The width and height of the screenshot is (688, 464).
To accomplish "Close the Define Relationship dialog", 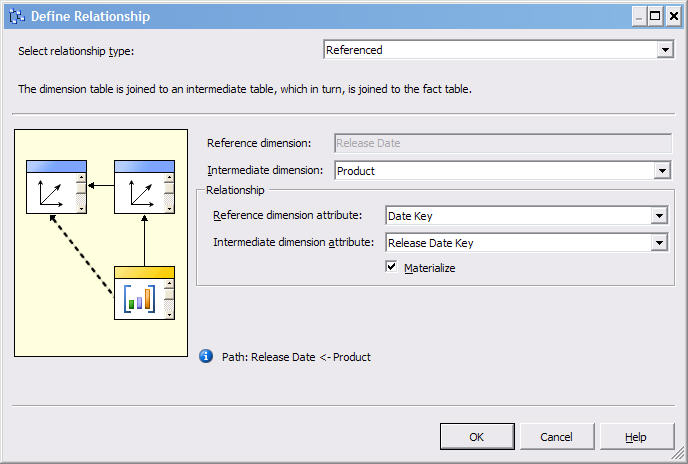I will click(673, 16).
